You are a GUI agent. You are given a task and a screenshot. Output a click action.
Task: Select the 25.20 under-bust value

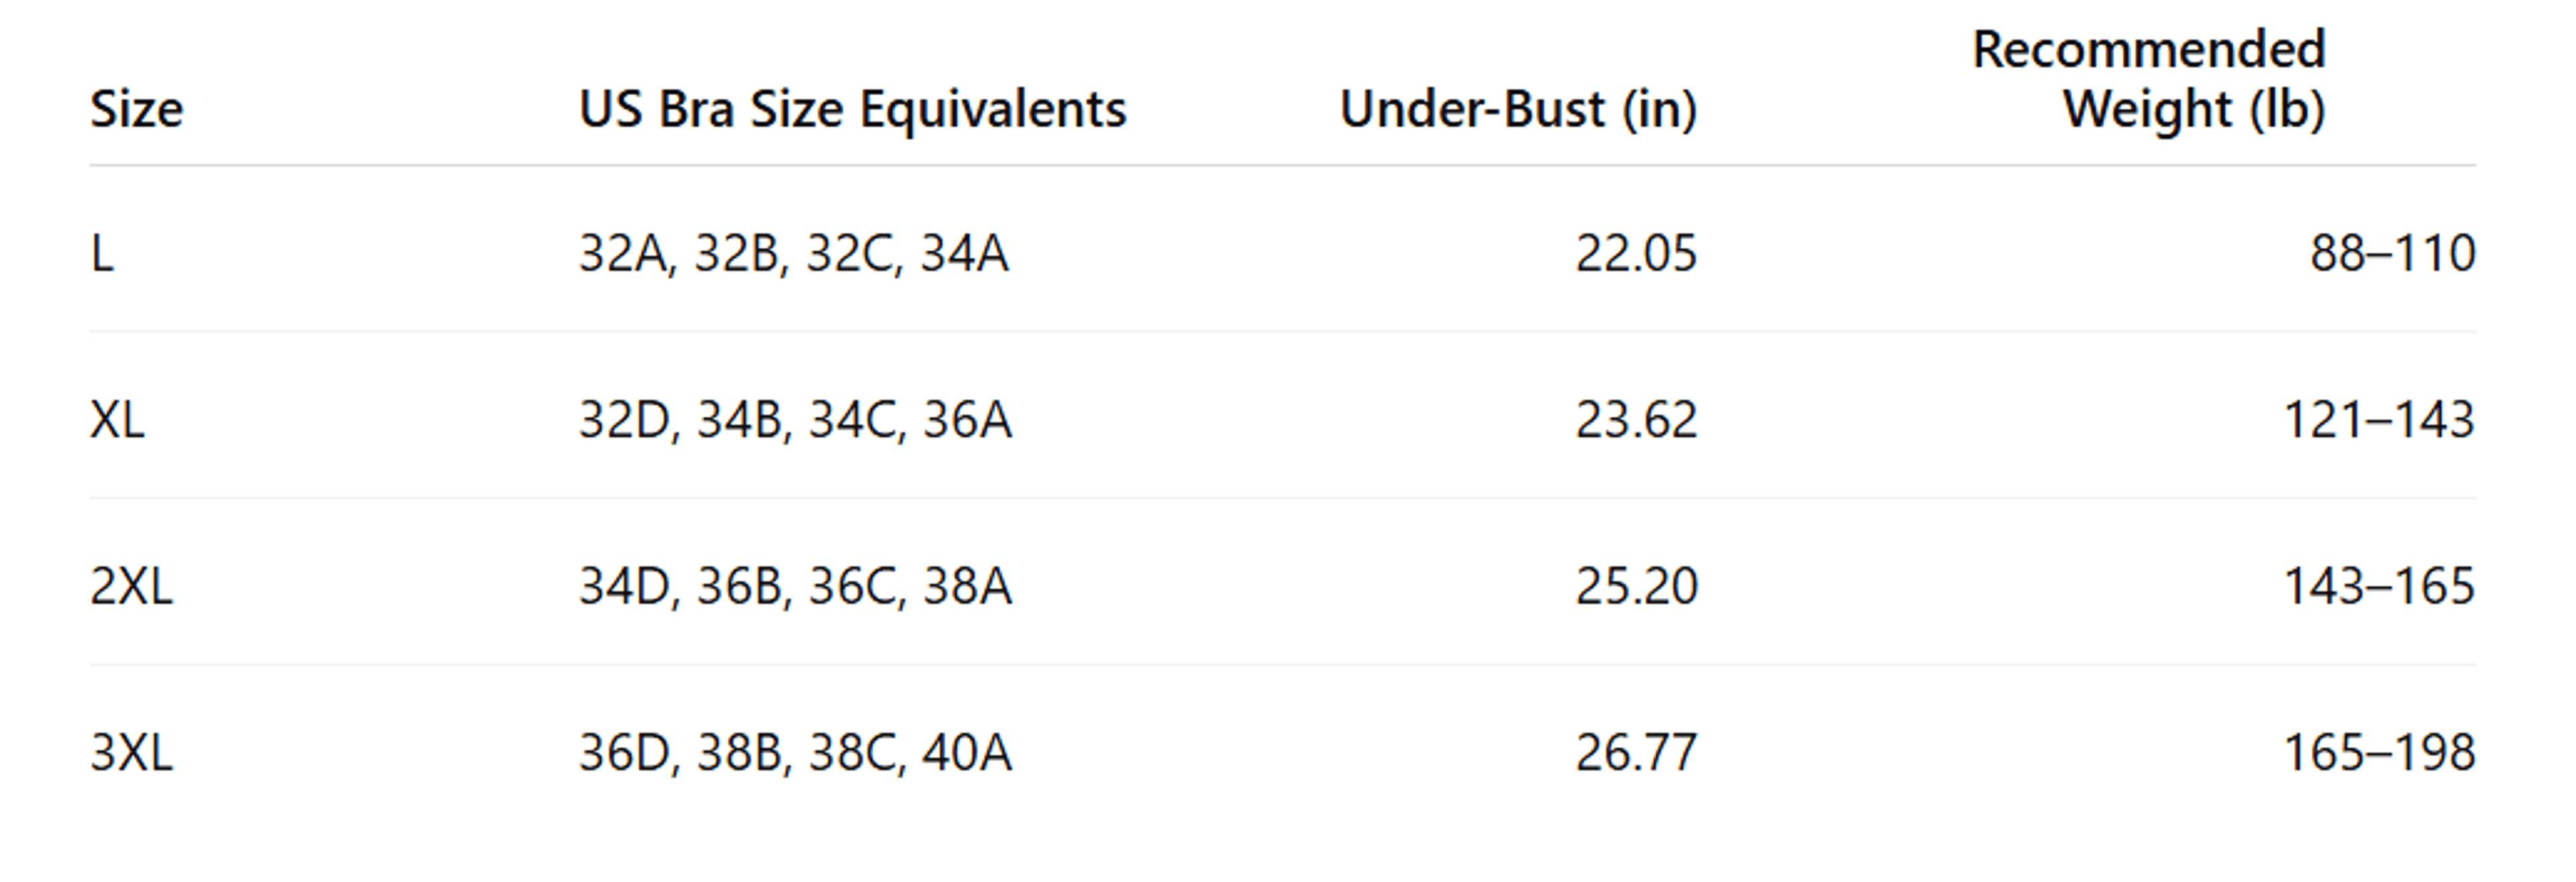(x=1636, y=586)
